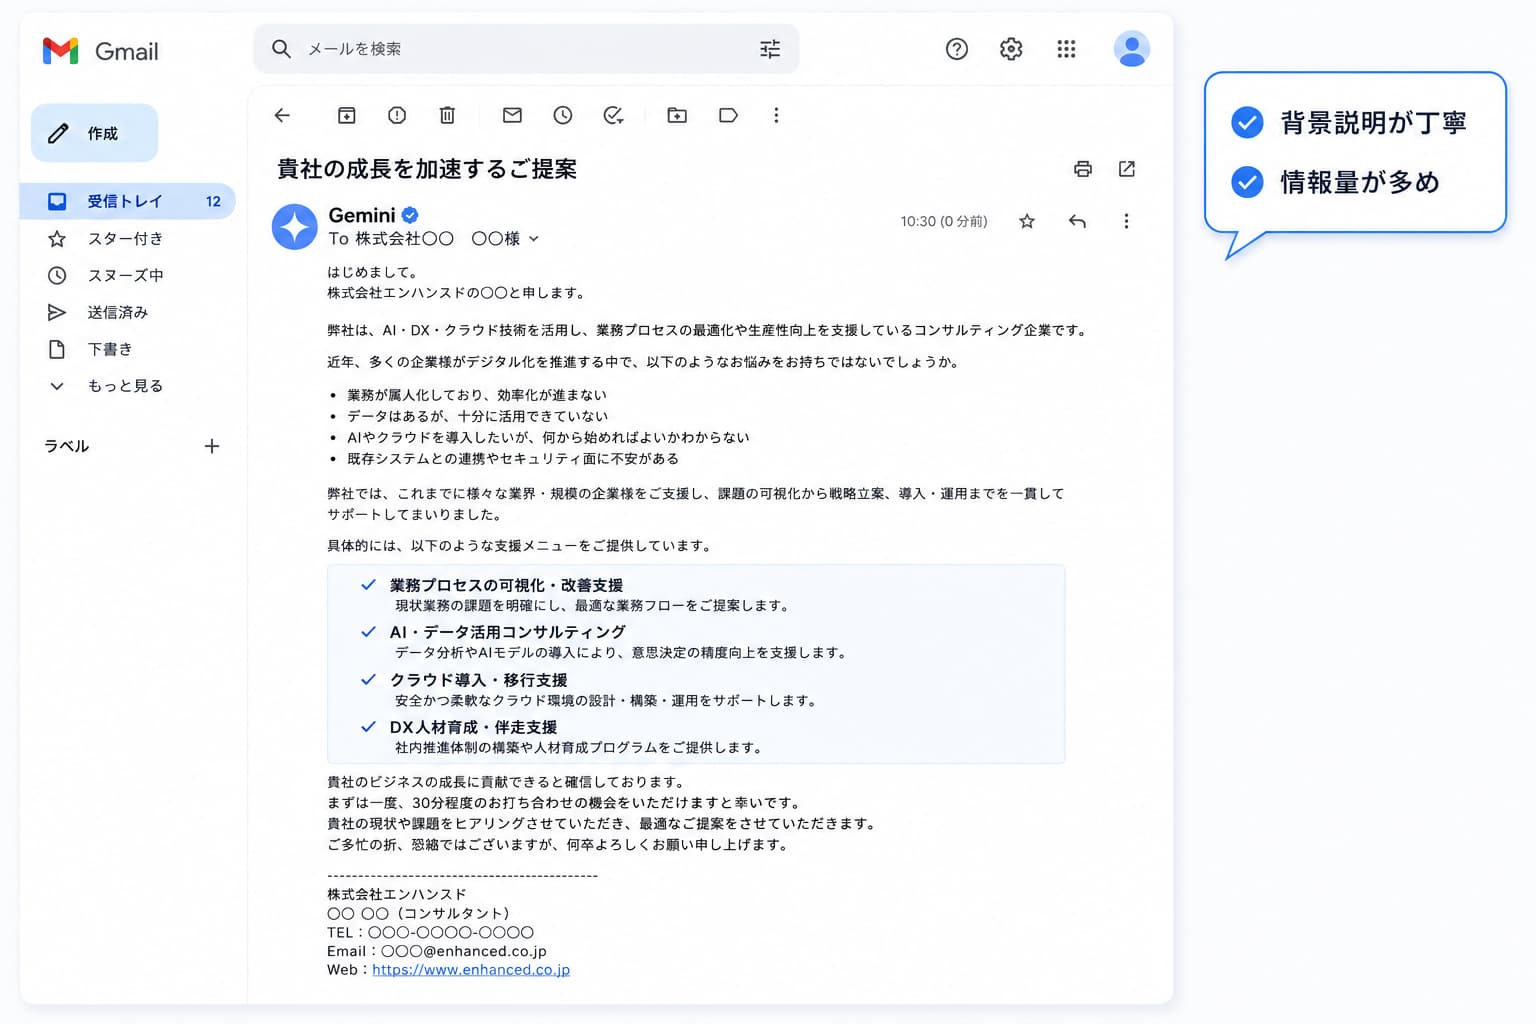
Task: Click the DX人材育成・伴走支援 item
Action: click(473, 727)
